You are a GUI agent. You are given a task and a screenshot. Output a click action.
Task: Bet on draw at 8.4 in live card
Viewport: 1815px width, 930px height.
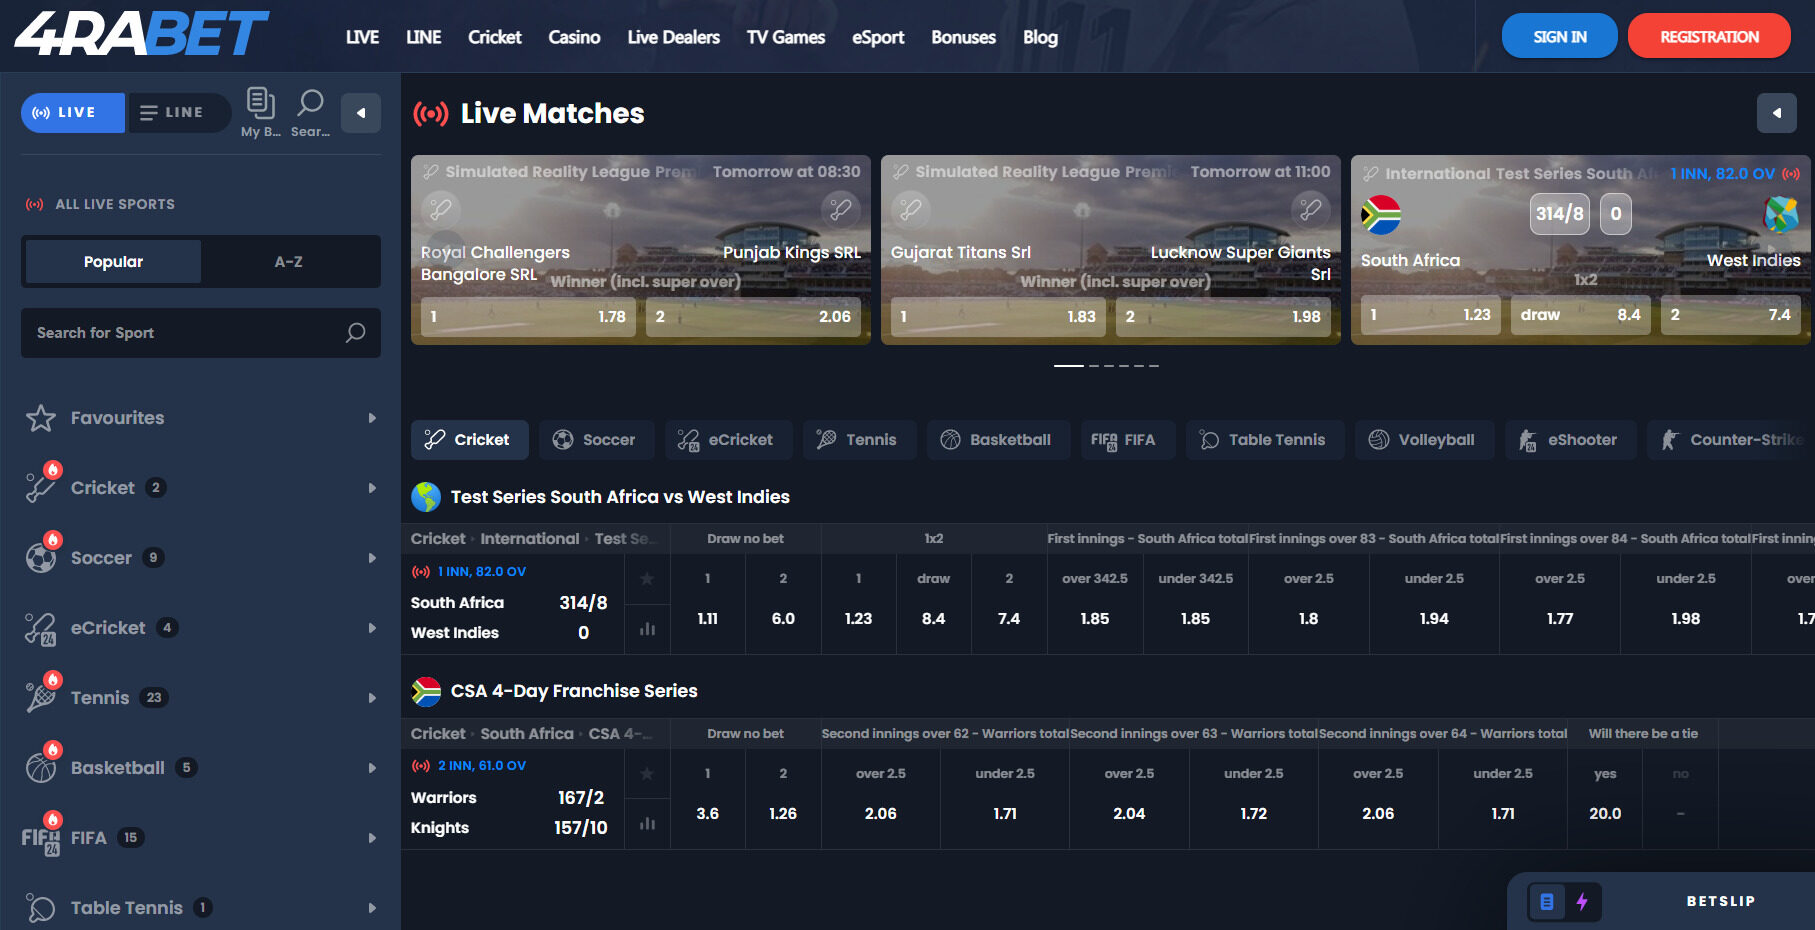click(1580, 314)
